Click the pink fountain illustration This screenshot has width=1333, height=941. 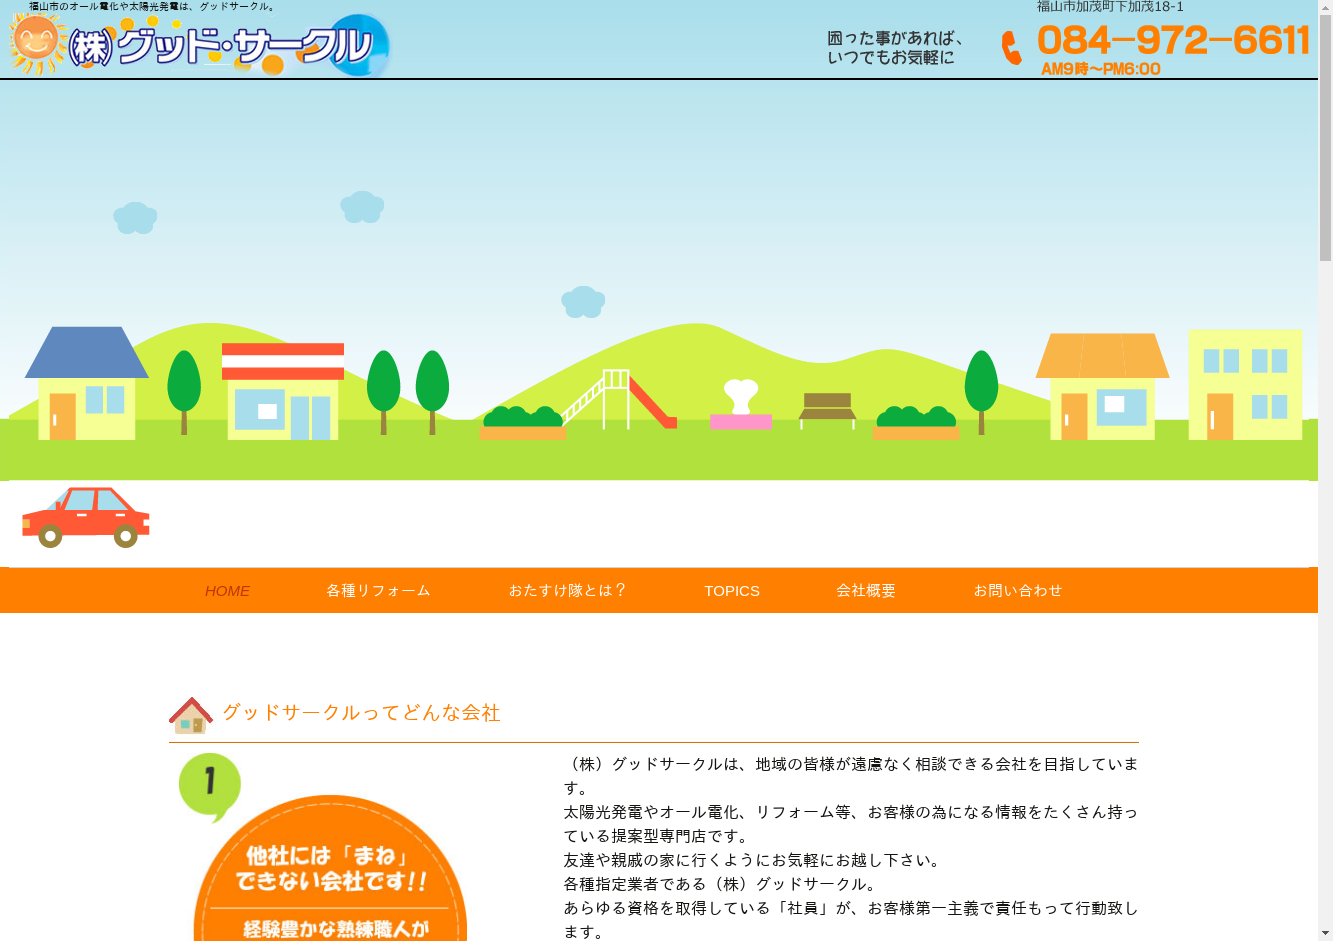(x=740, y=404)
